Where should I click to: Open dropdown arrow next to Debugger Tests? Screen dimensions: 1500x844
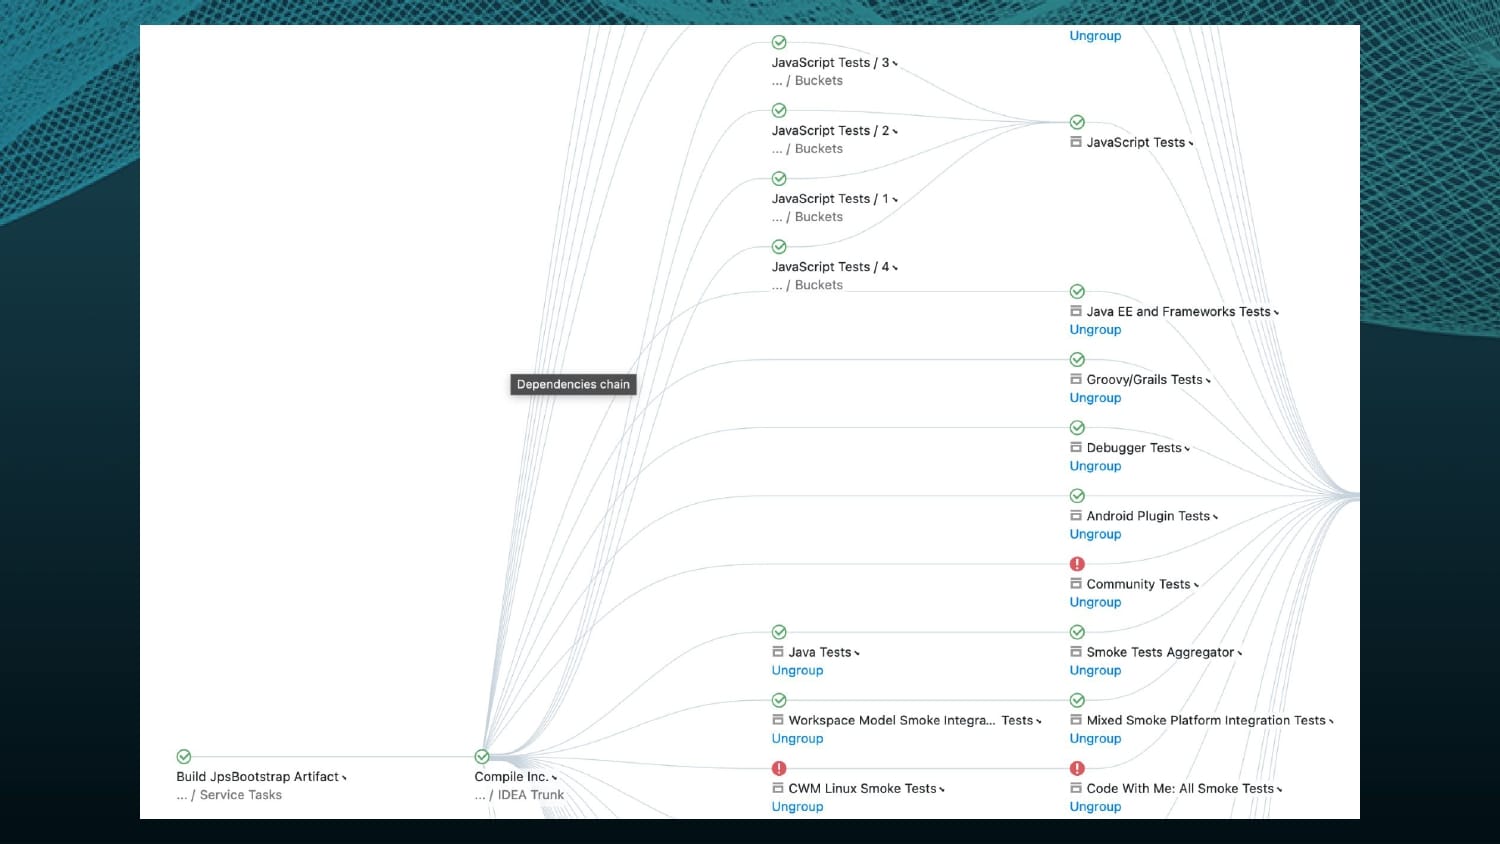click(x=1187, y=449)
